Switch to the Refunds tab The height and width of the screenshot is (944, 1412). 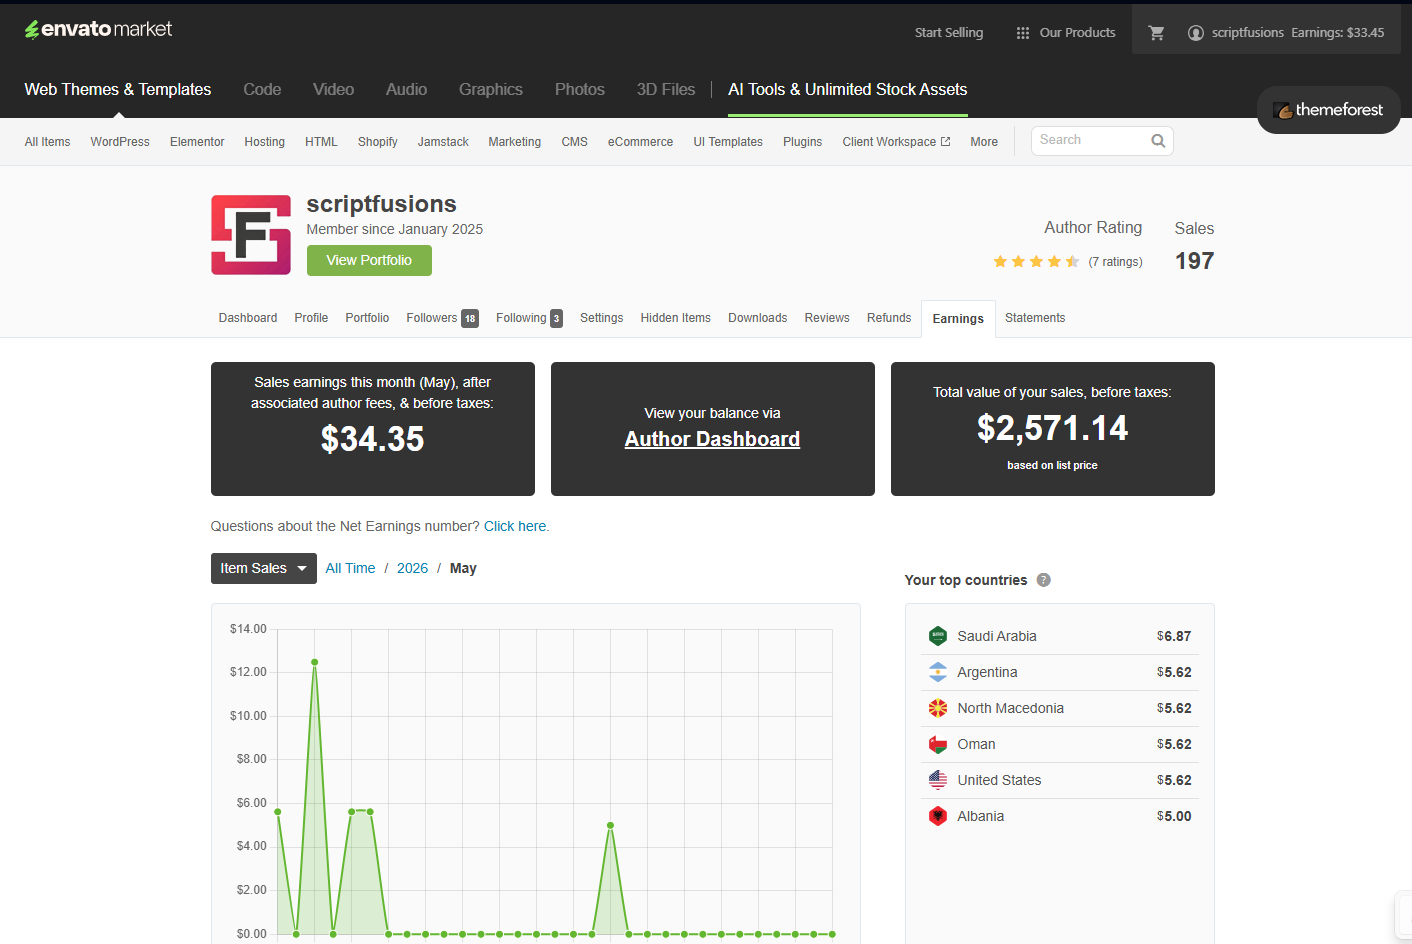pyautogui.click(x=889, y=318)
